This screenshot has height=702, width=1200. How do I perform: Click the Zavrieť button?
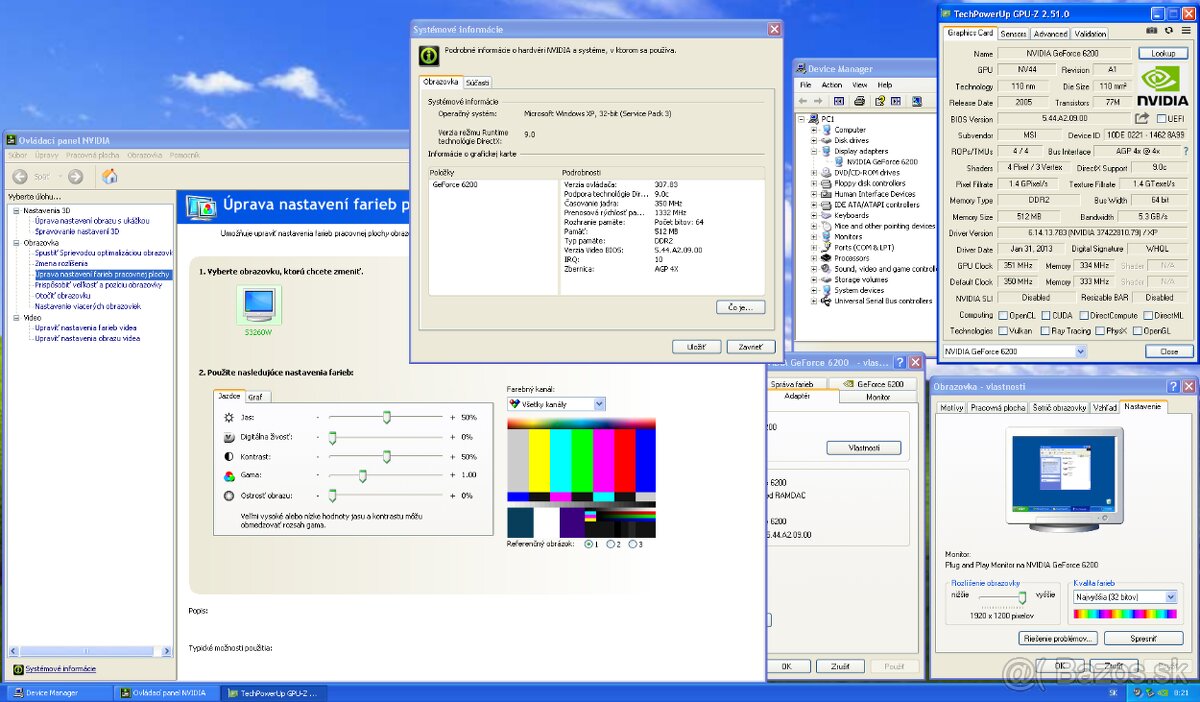[x=750, y=347]
